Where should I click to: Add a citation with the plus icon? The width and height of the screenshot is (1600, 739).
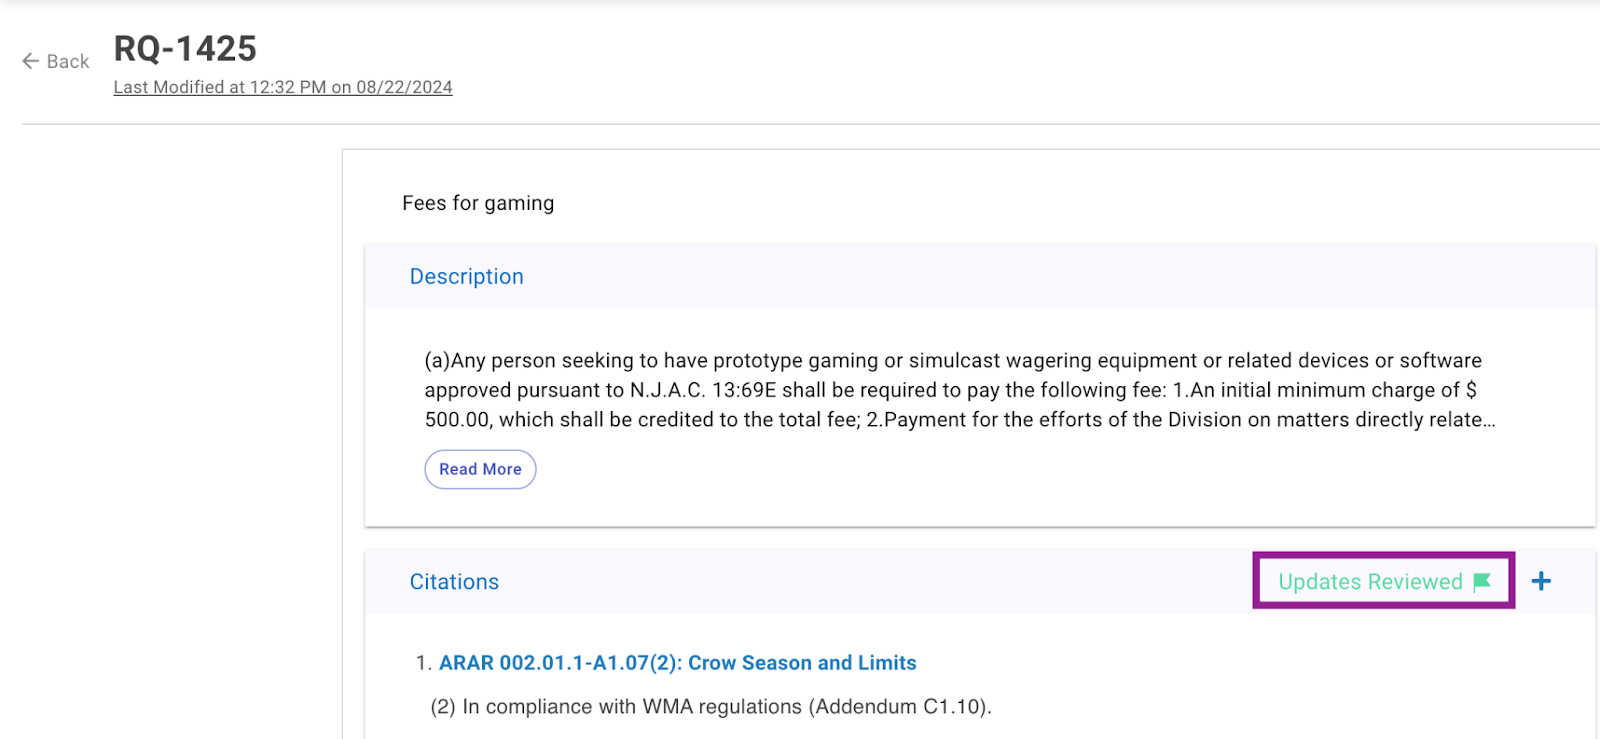pyautogui.click(x=1541, y=581)
